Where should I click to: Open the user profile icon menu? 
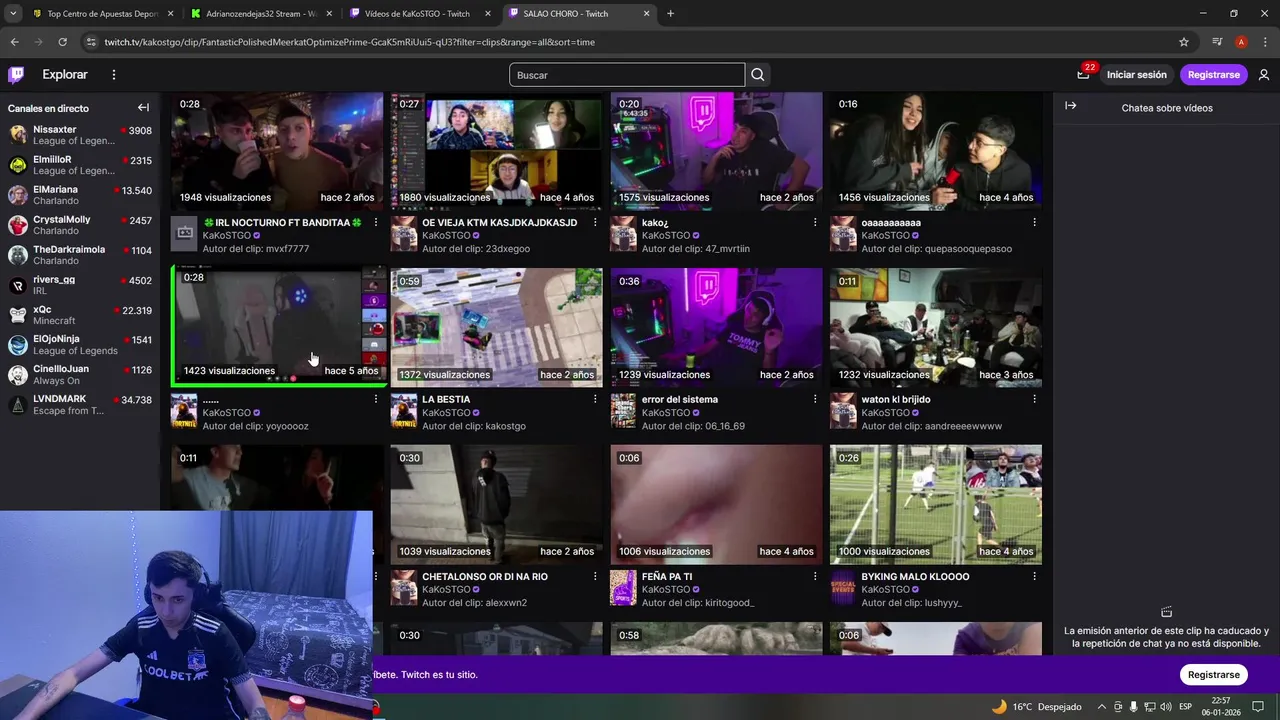1264,74
